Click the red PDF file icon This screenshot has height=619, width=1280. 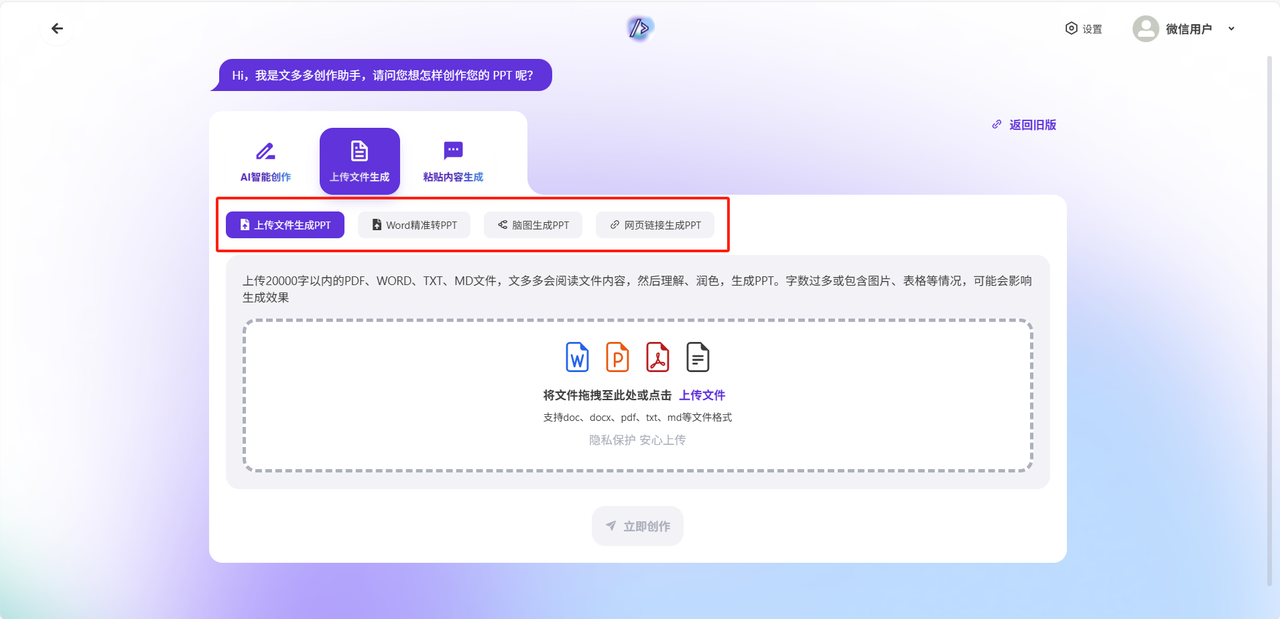pyautogui.click(x=657, y=357)
